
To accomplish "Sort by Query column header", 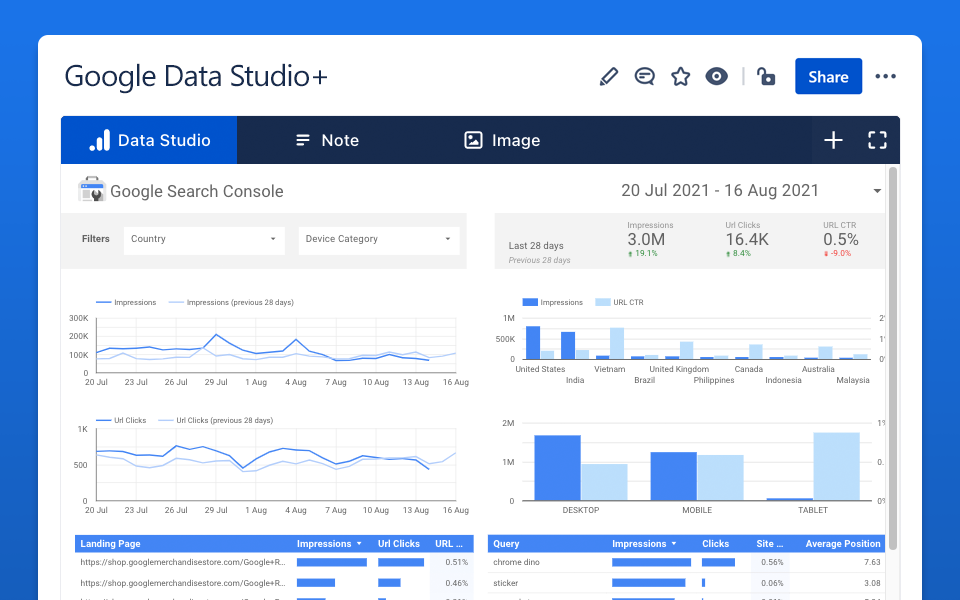I will click(x=506, y=544).
